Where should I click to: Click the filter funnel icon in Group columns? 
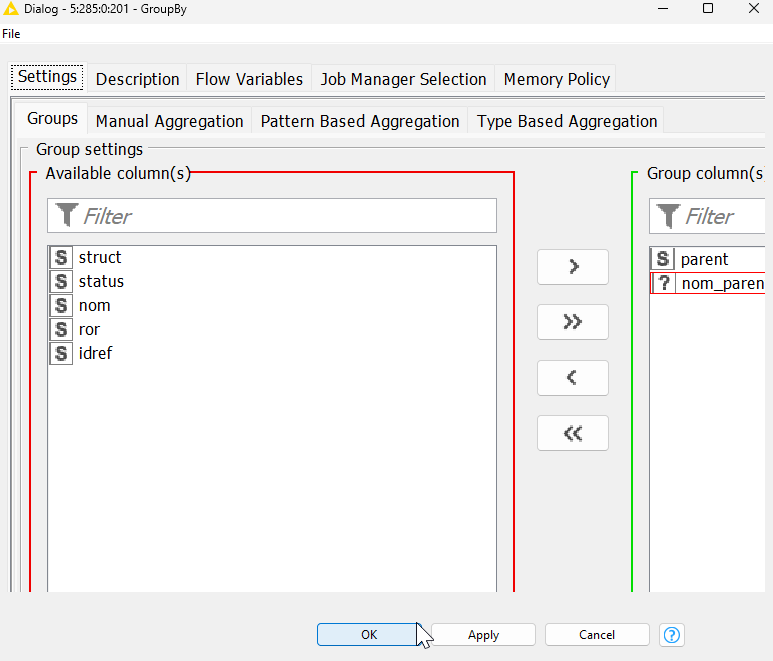[x=669, y=216]
